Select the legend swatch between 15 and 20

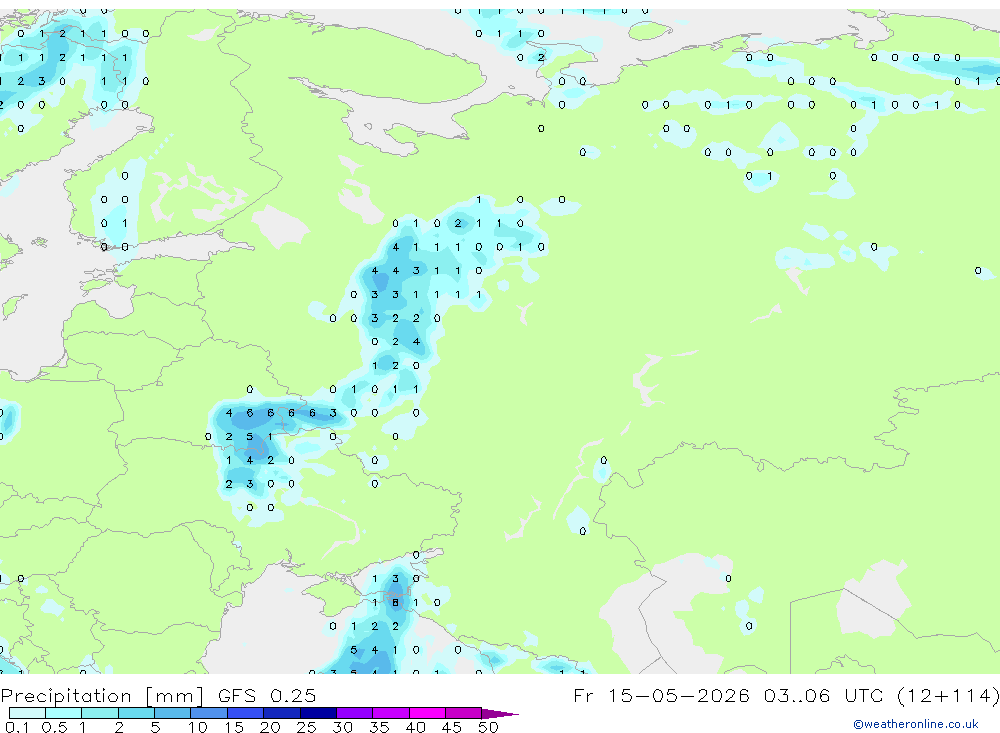click(x=245, y=713)
